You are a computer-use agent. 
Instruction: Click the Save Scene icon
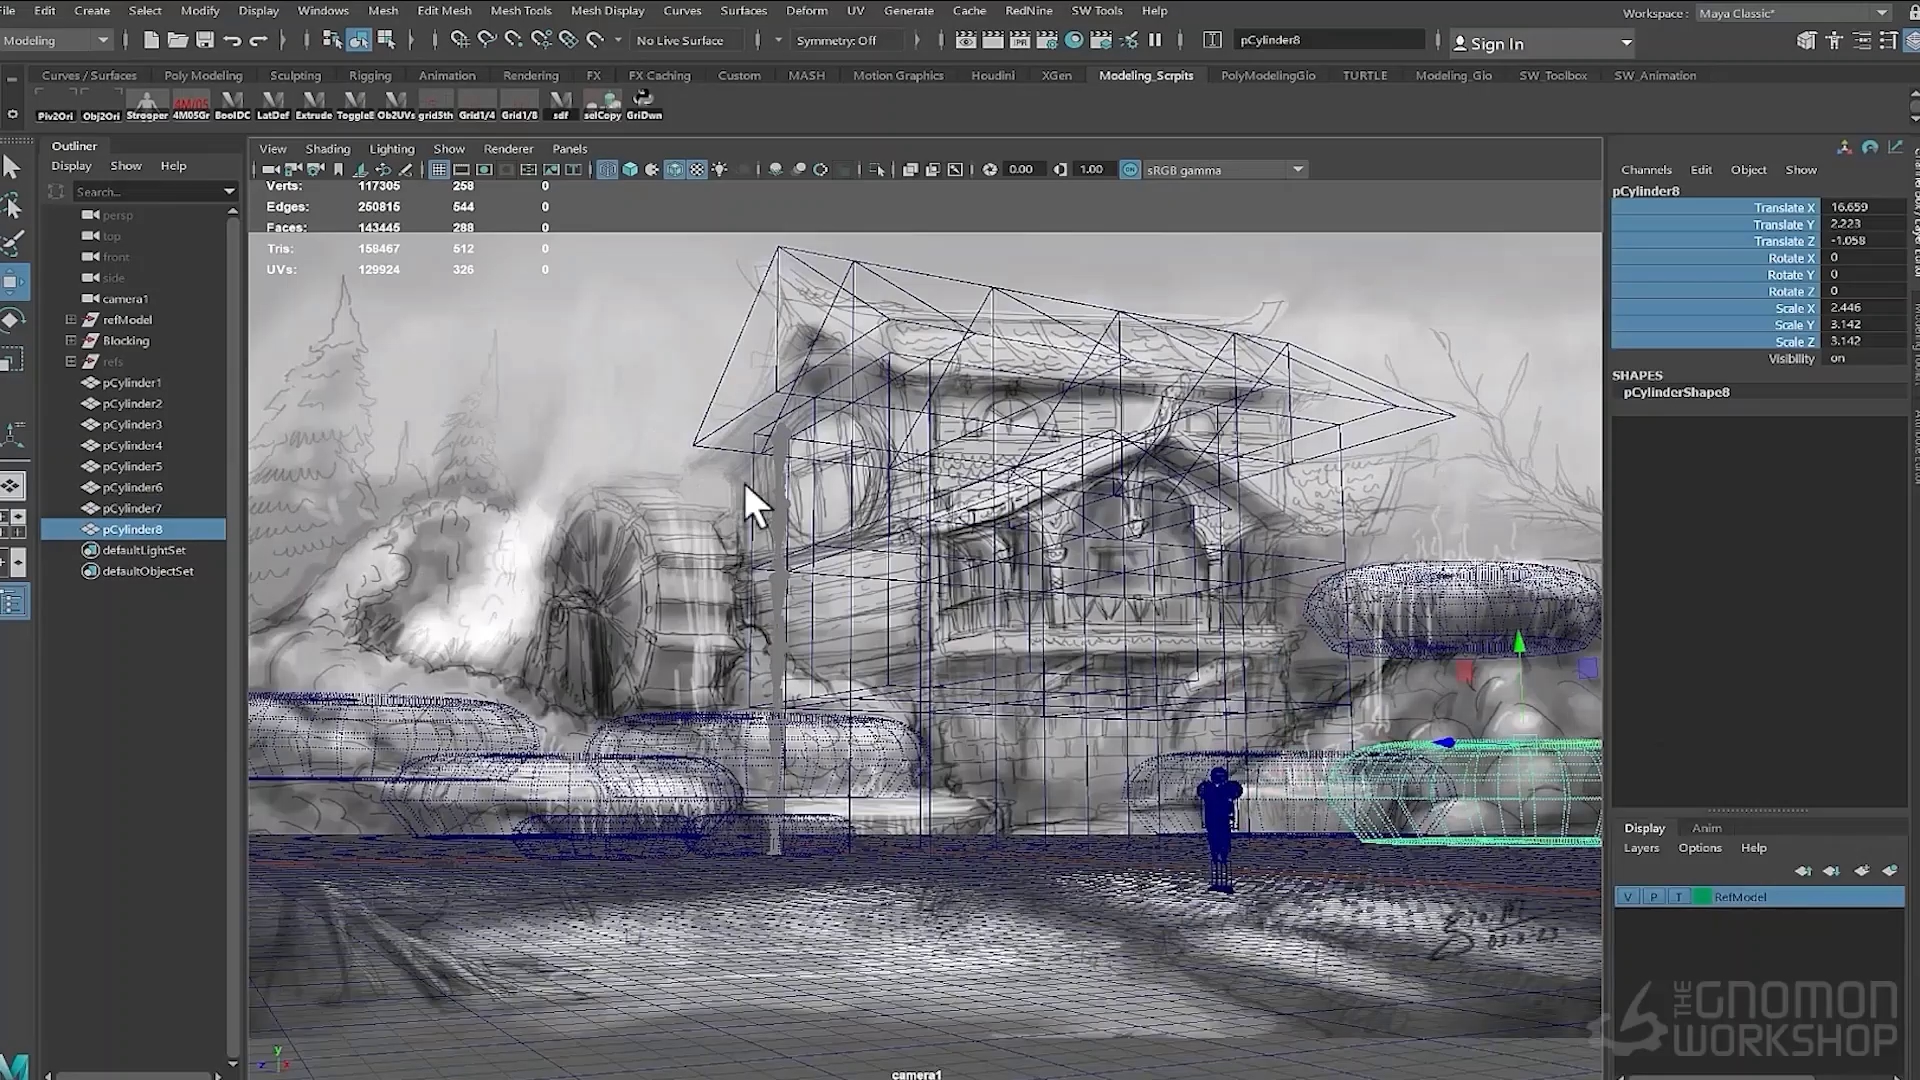coord(205,40)
